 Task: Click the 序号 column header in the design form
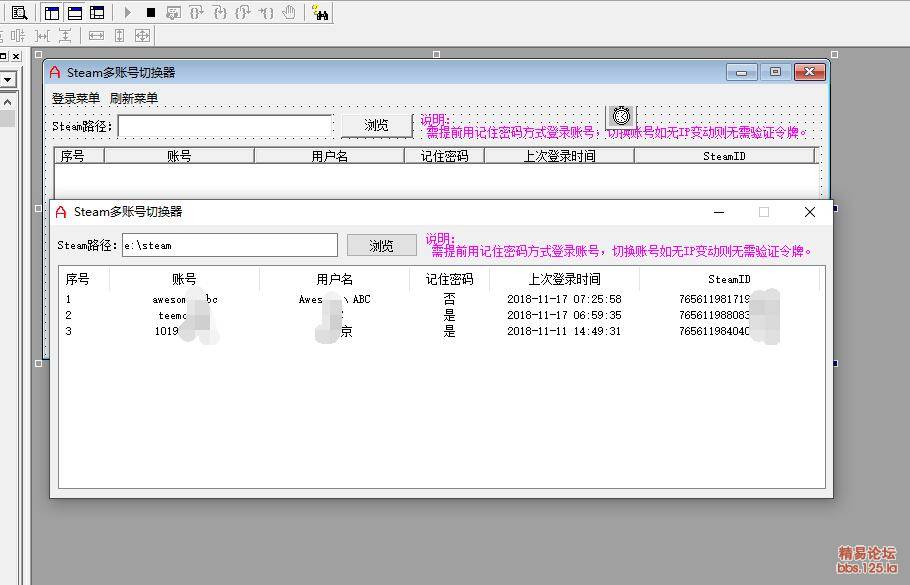(79, 156)
